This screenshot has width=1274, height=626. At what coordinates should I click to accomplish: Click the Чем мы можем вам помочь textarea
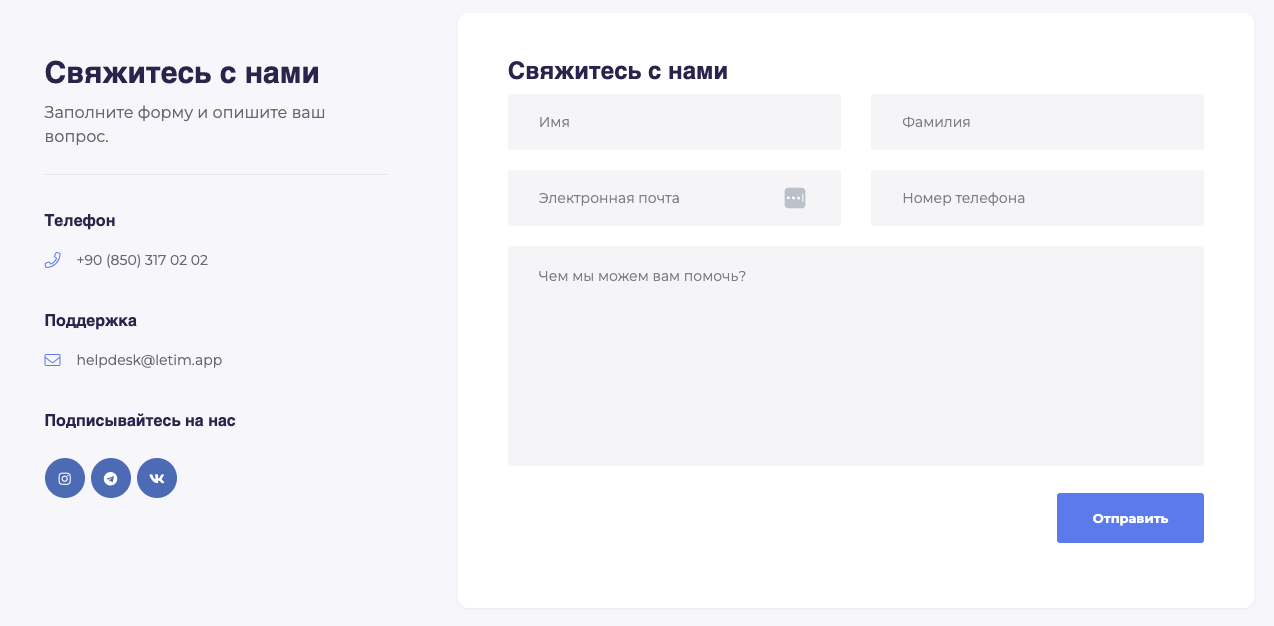pos(855,355)
